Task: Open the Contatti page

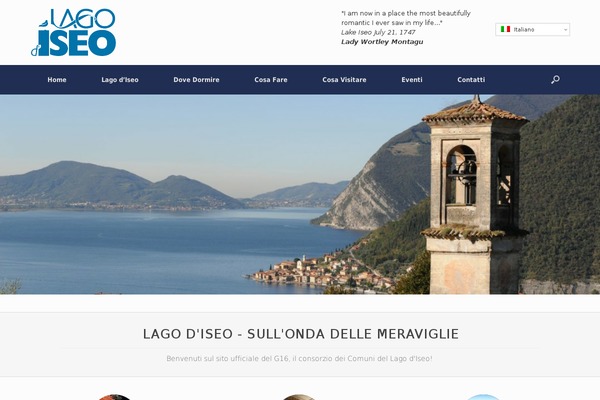Action: [x=471, y=80]
